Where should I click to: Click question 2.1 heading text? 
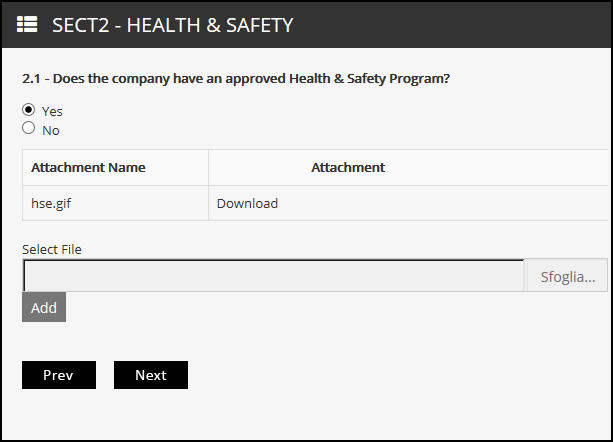pos(236,79)
